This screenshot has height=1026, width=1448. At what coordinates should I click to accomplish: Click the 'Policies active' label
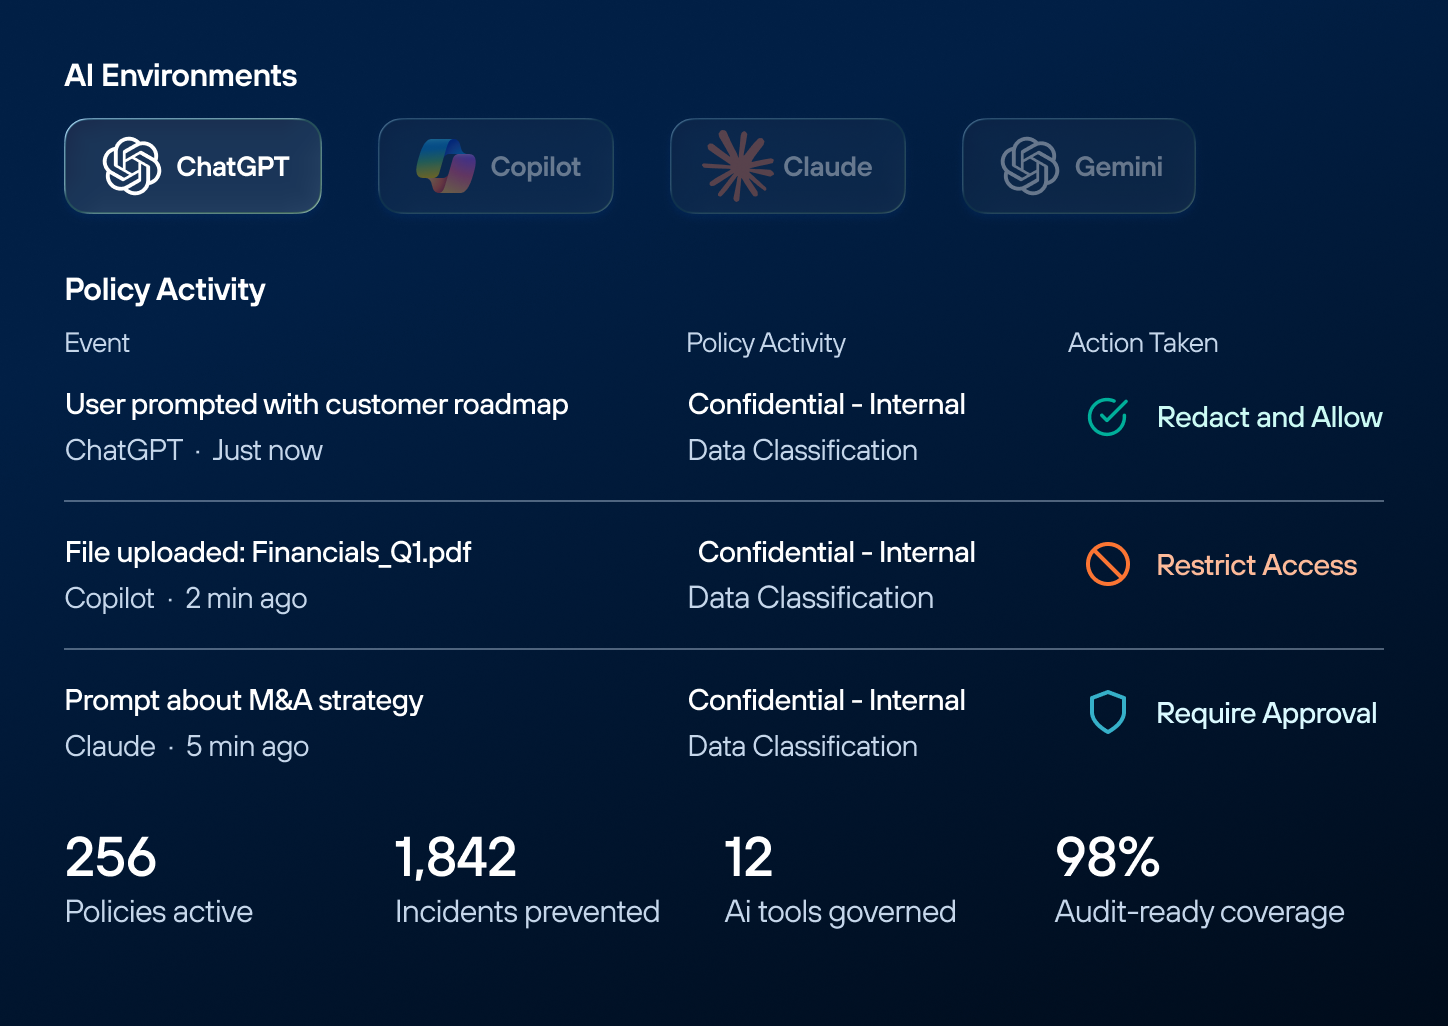tap(159, 911)
